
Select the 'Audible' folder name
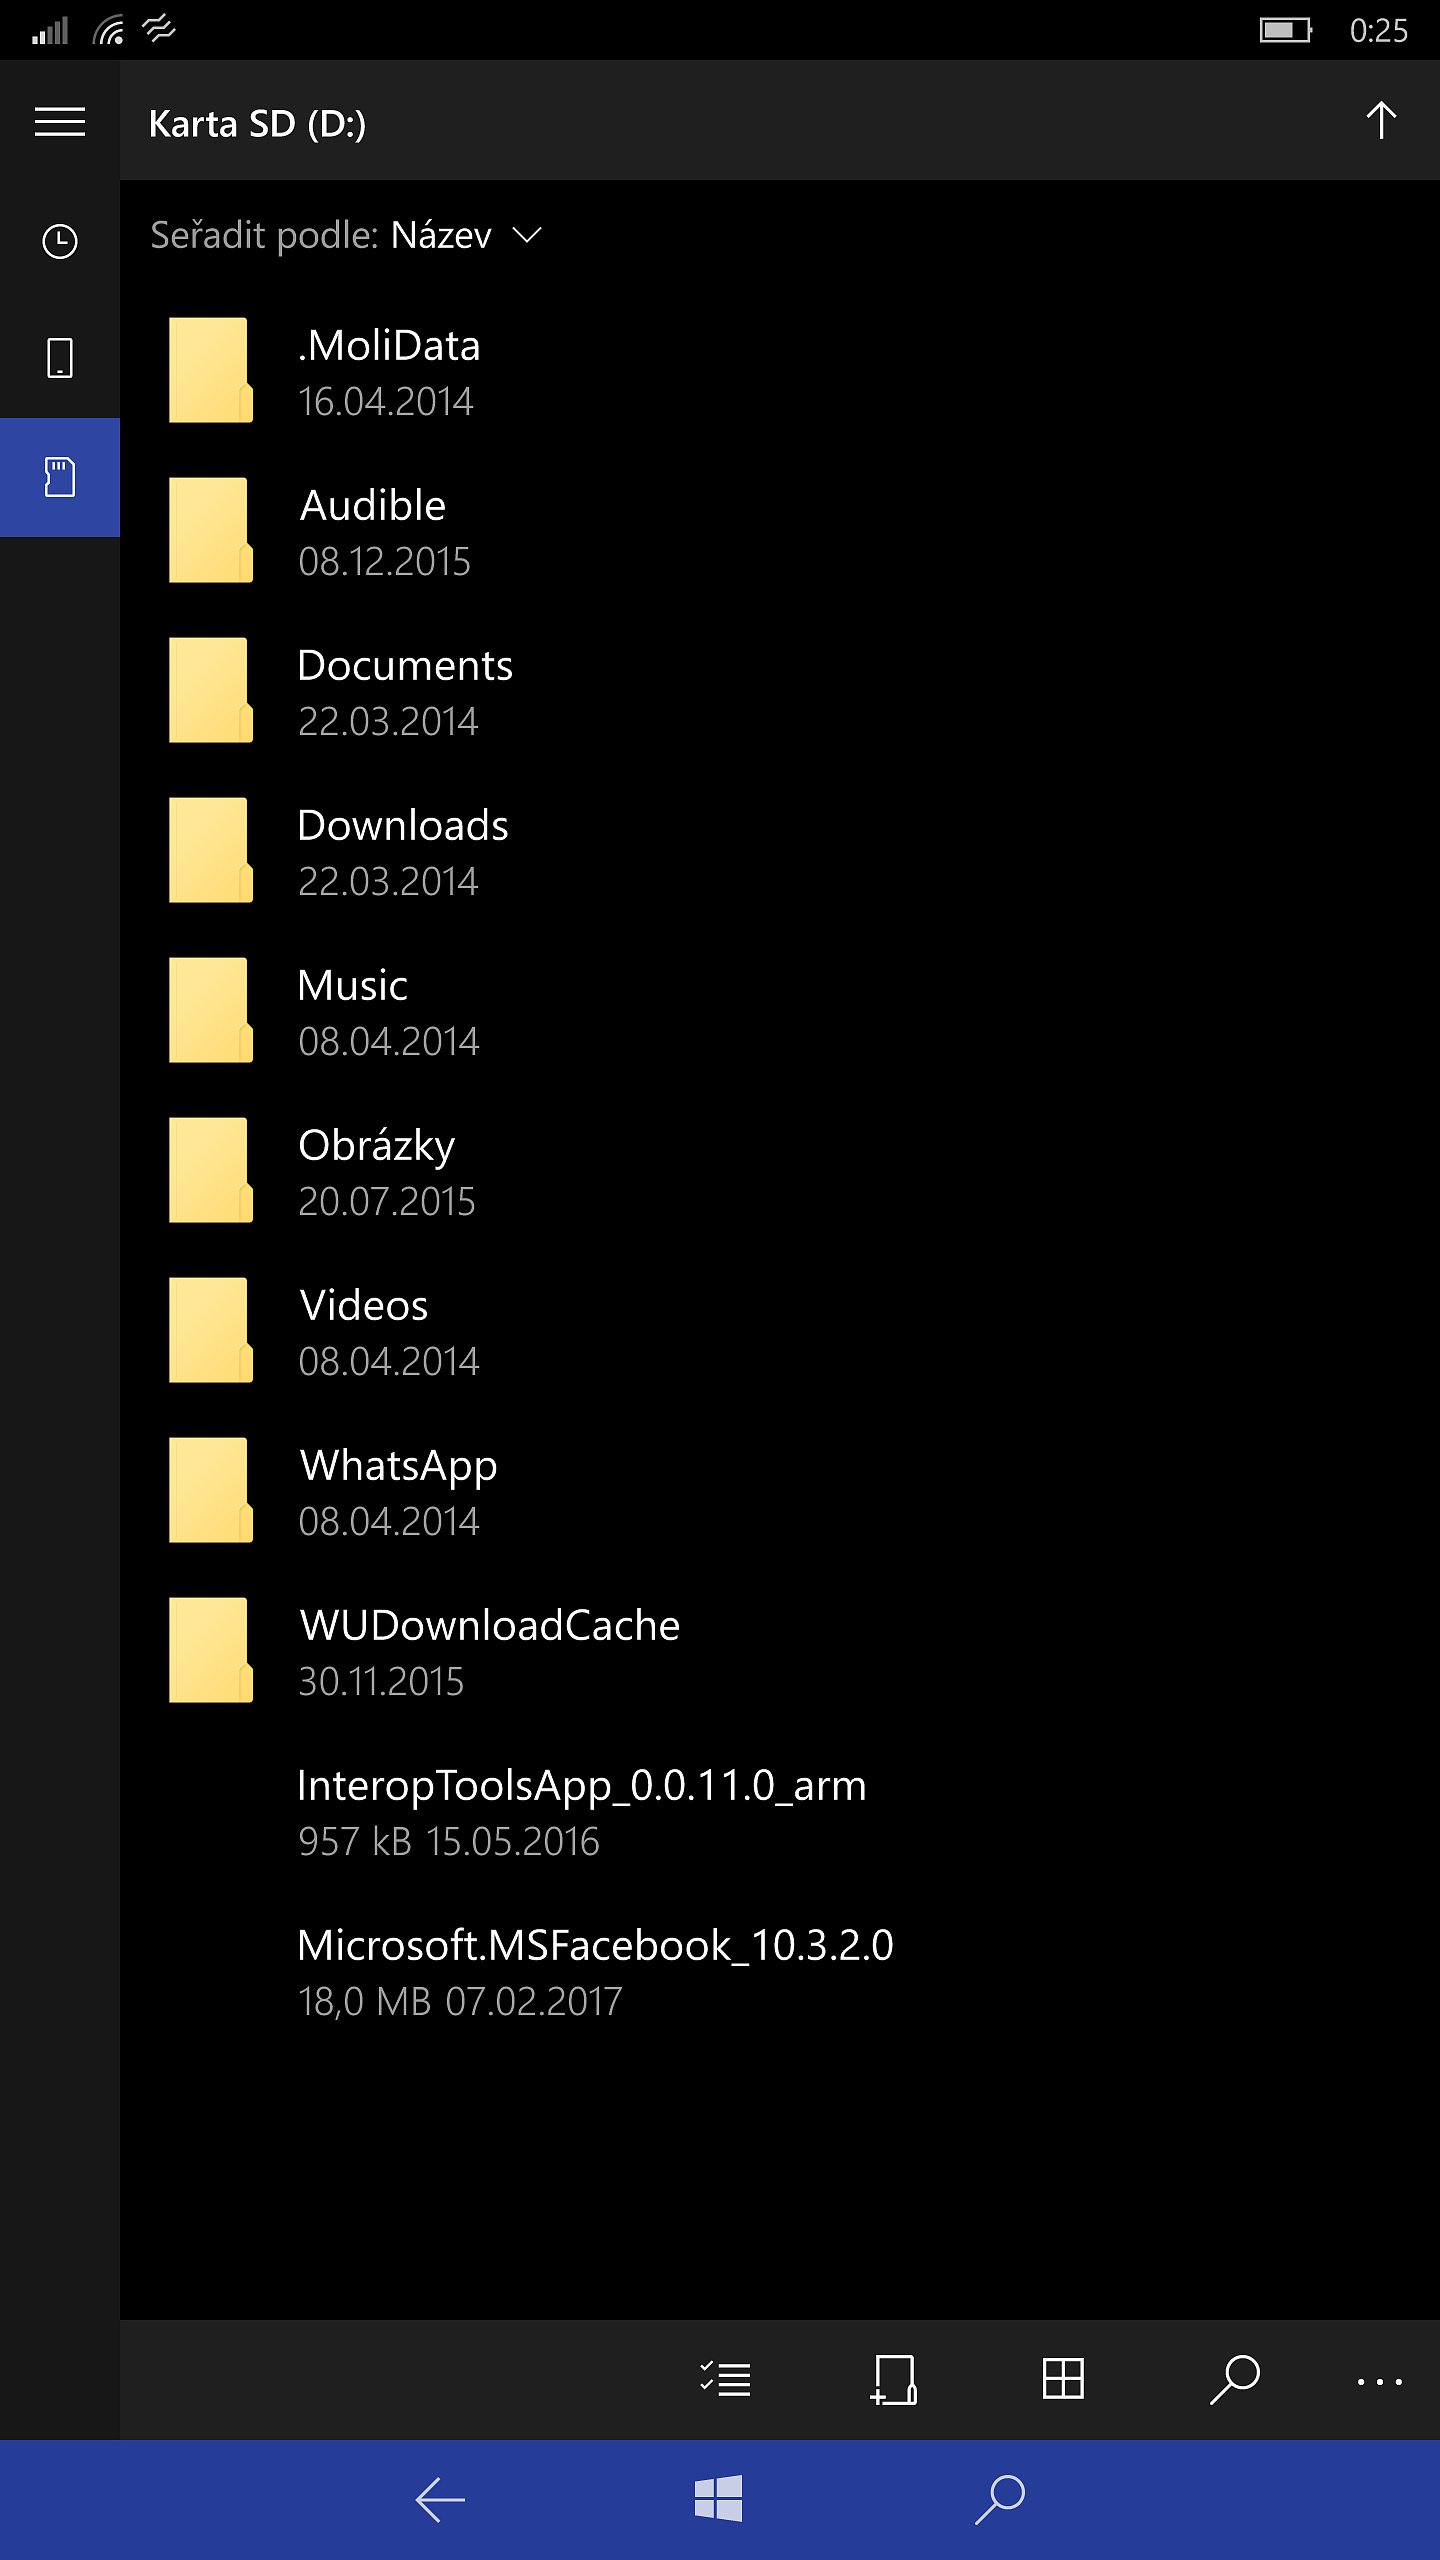click(x=373, y=506)
